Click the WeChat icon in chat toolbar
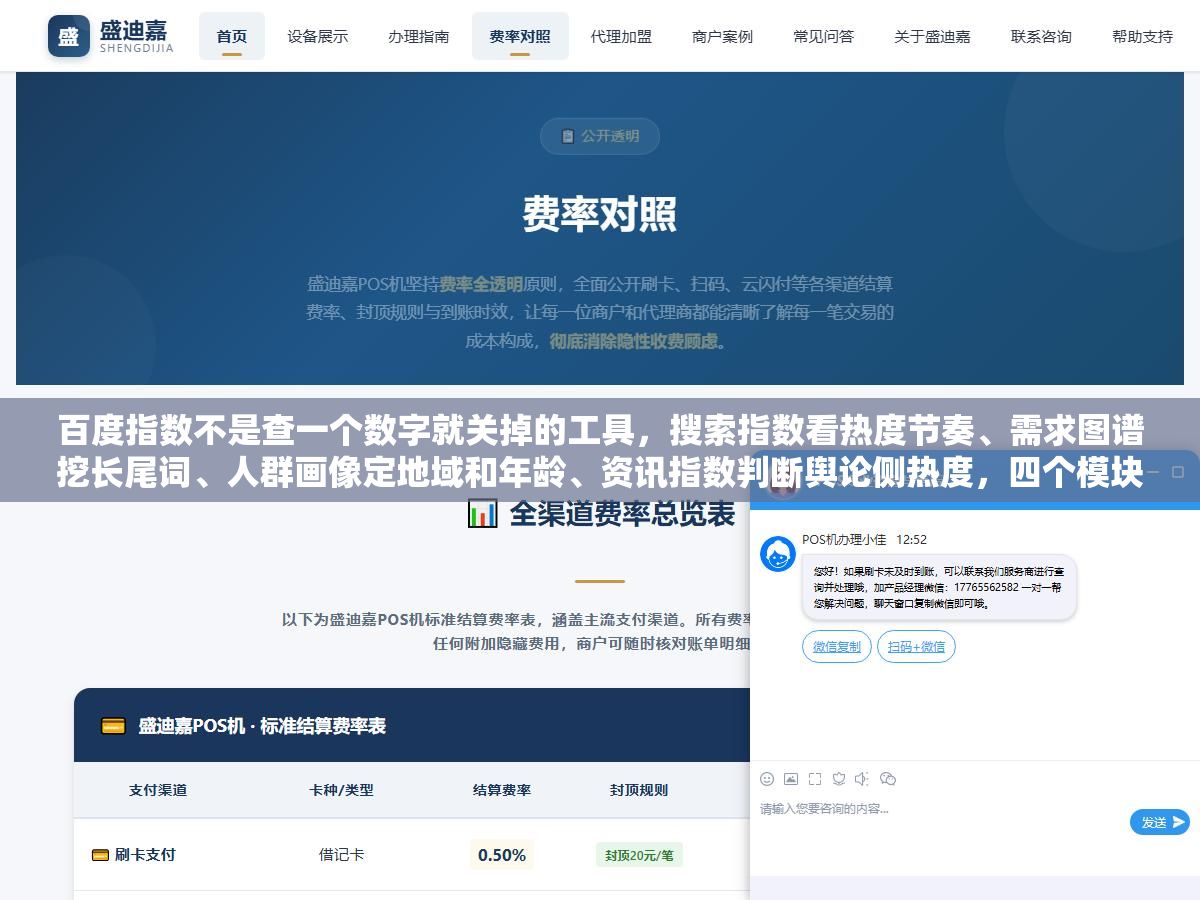Viewport: 1200px width, 900px height. point(887,779)
